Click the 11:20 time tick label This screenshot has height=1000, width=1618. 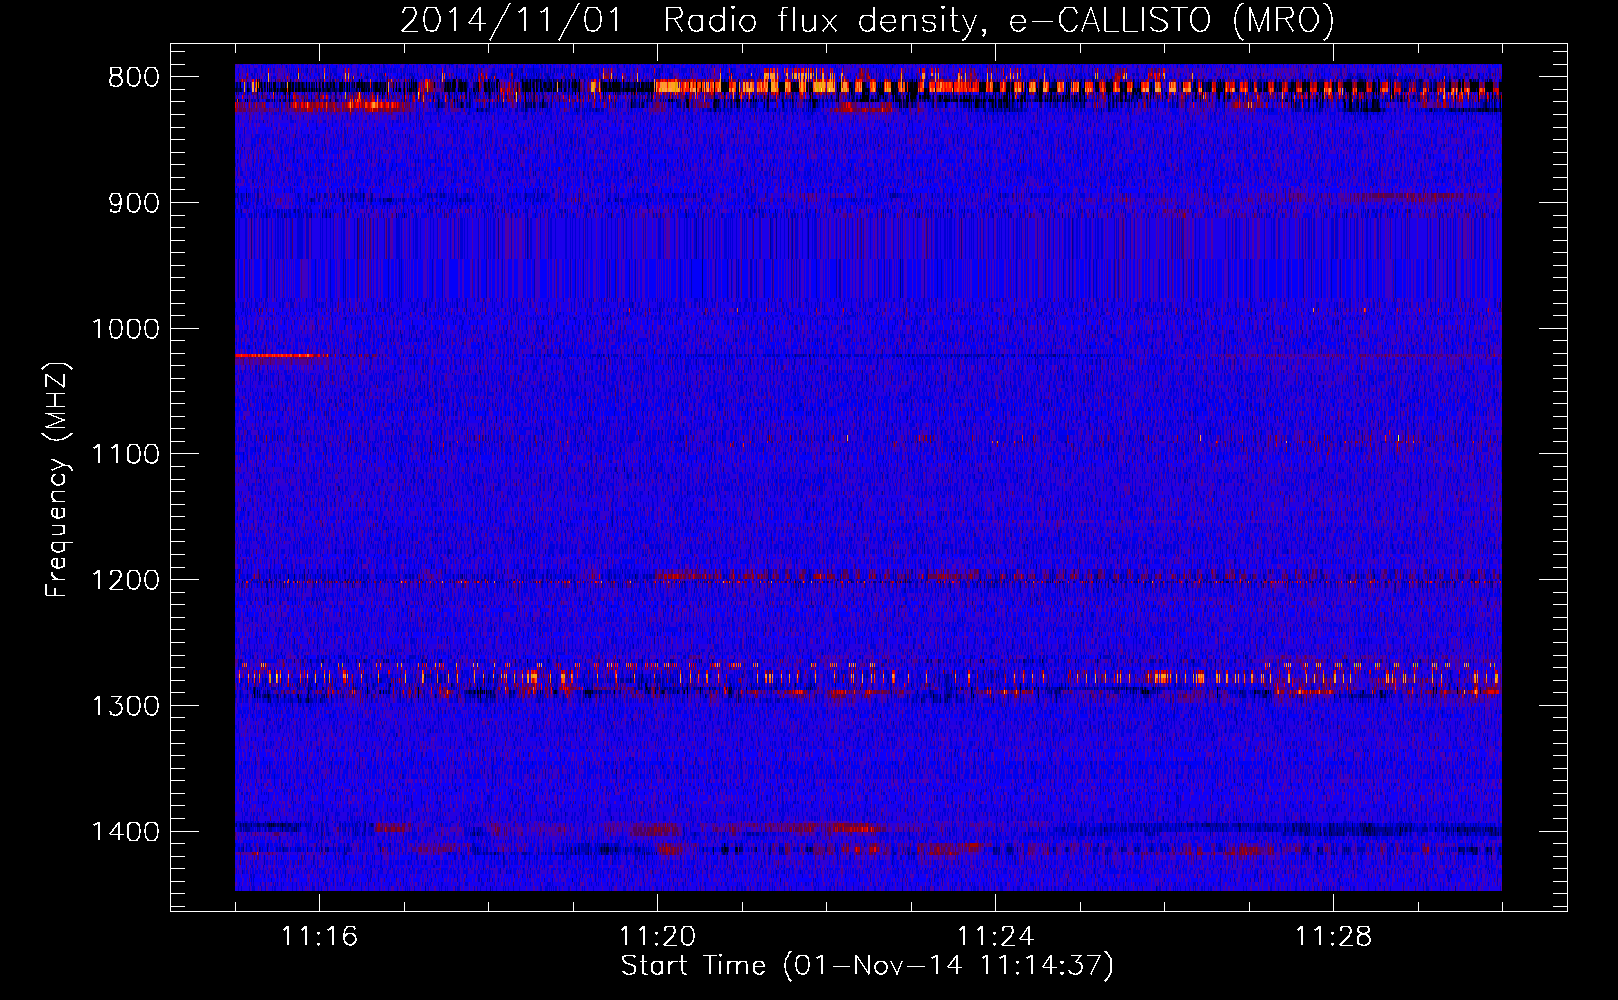pos(658,937)
